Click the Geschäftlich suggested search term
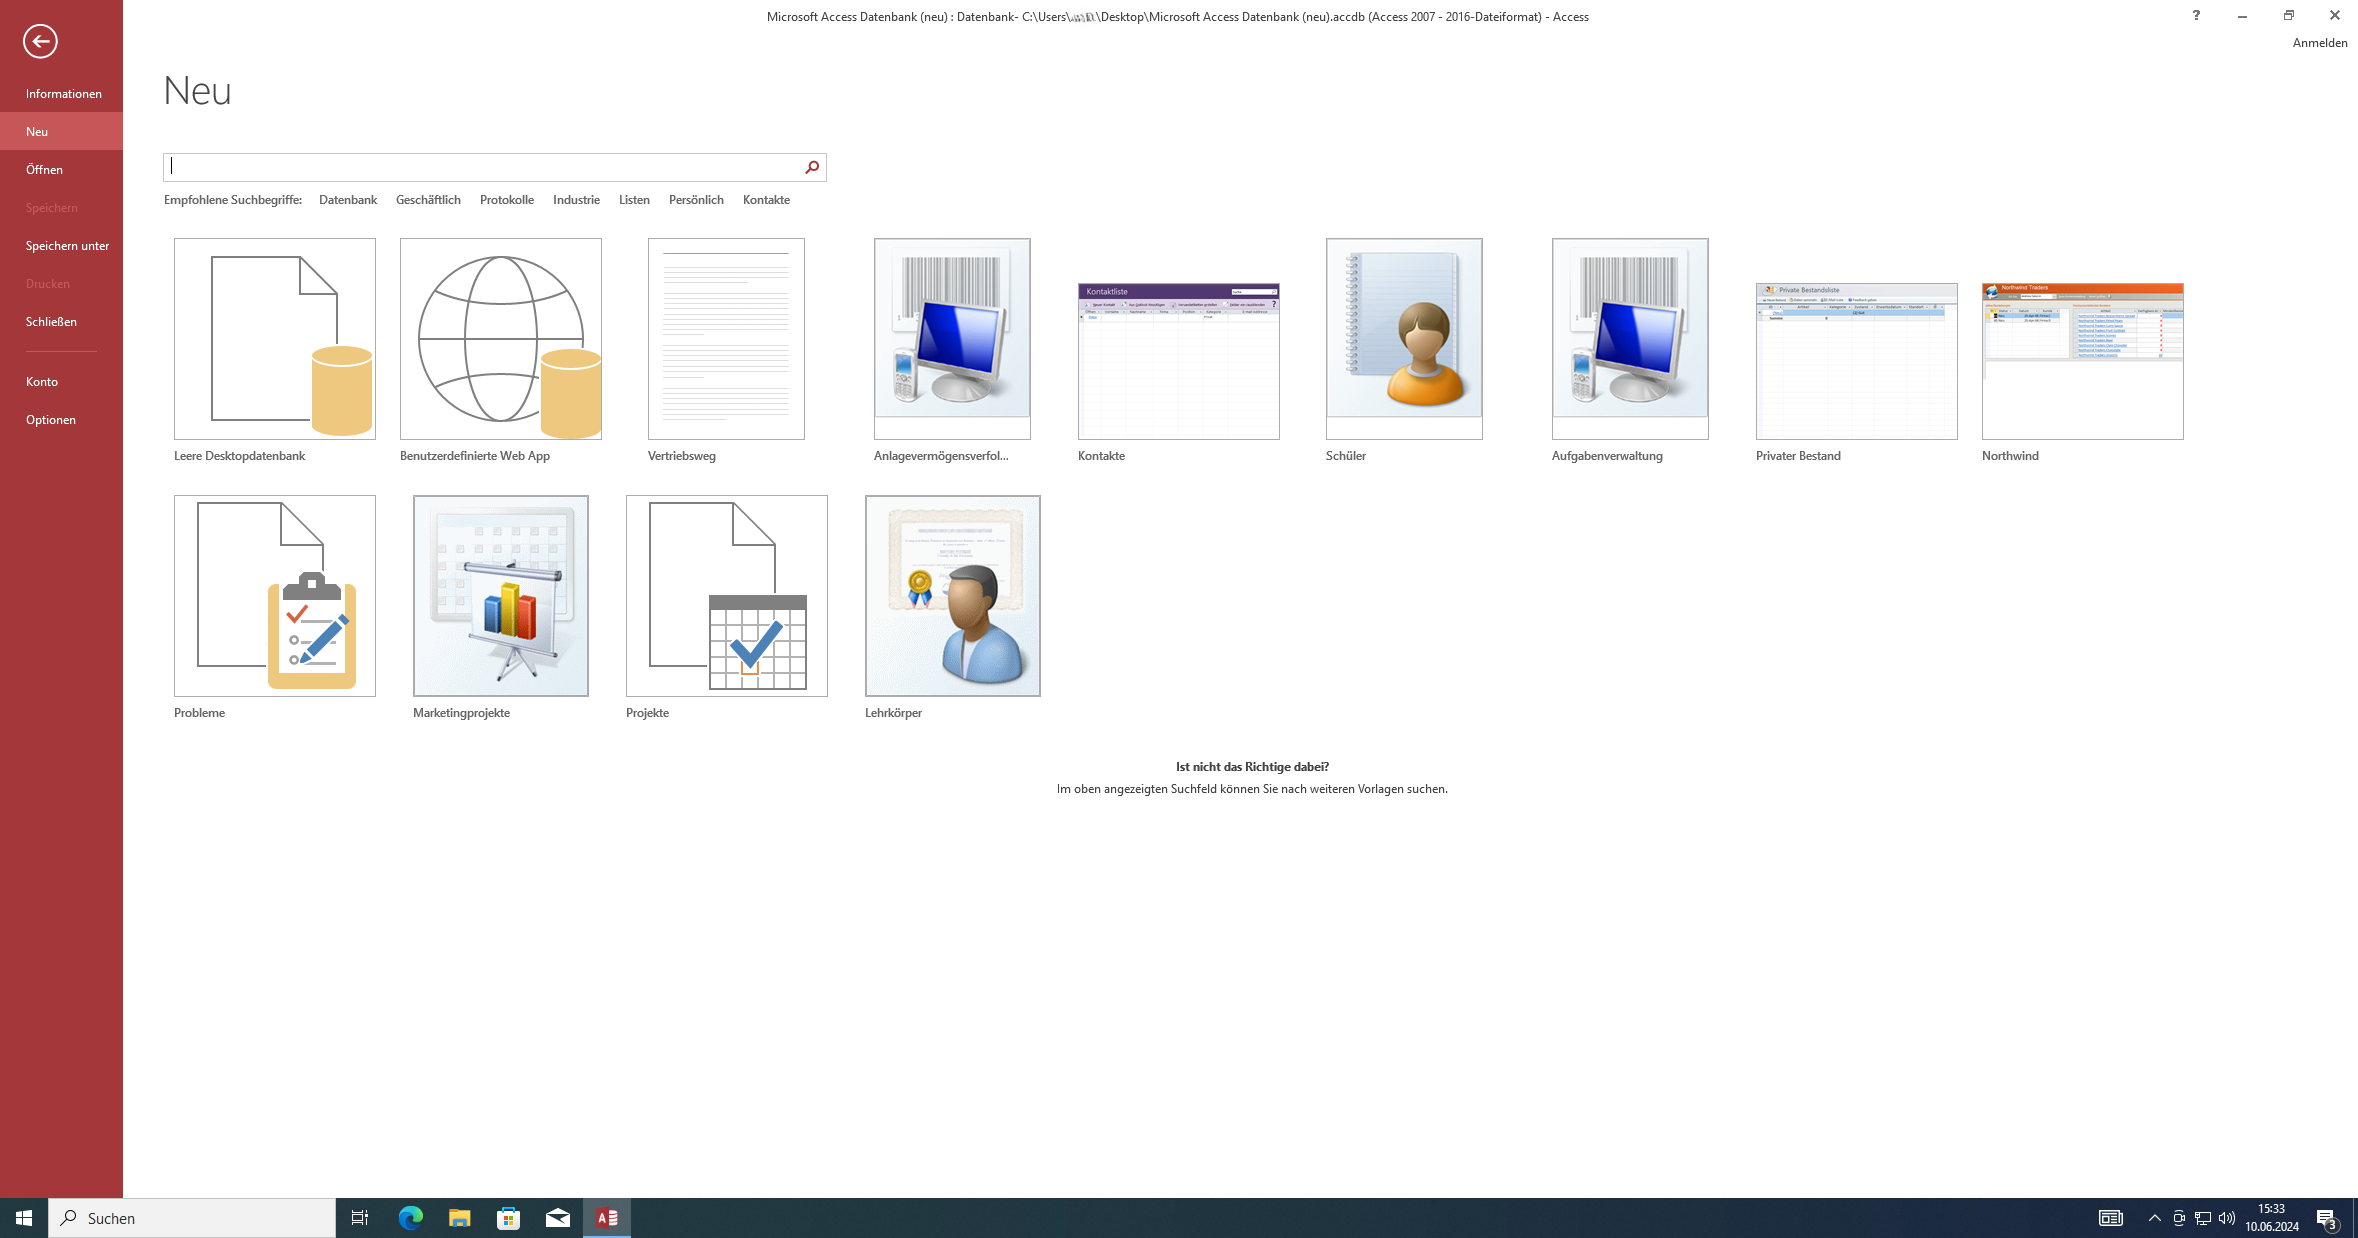2358x1238 pixels. [428, 200]
